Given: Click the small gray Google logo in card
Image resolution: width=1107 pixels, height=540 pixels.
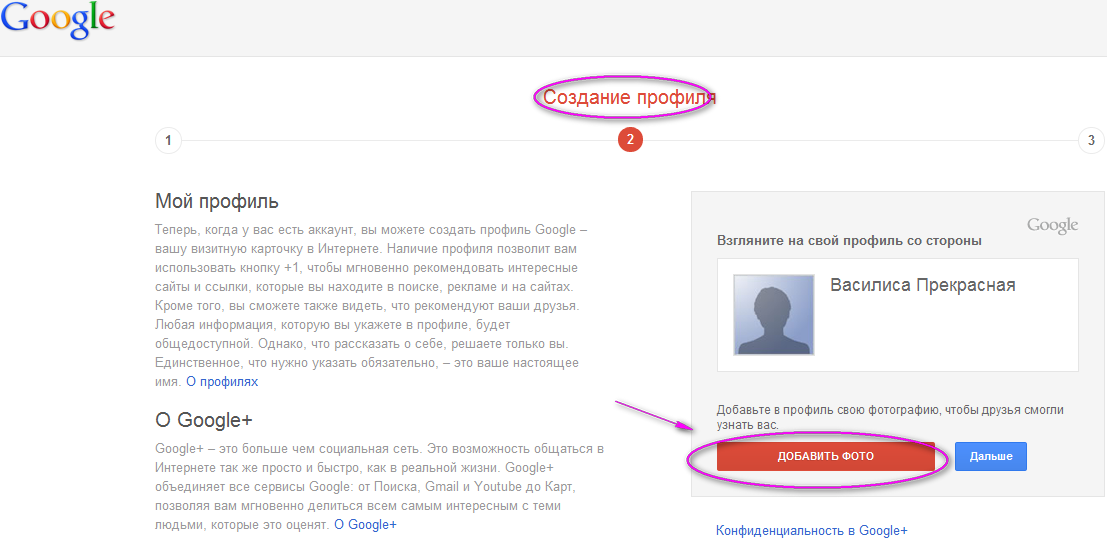Looking at the screenshot, I should pyautogui.click(x=1053, y=225).
